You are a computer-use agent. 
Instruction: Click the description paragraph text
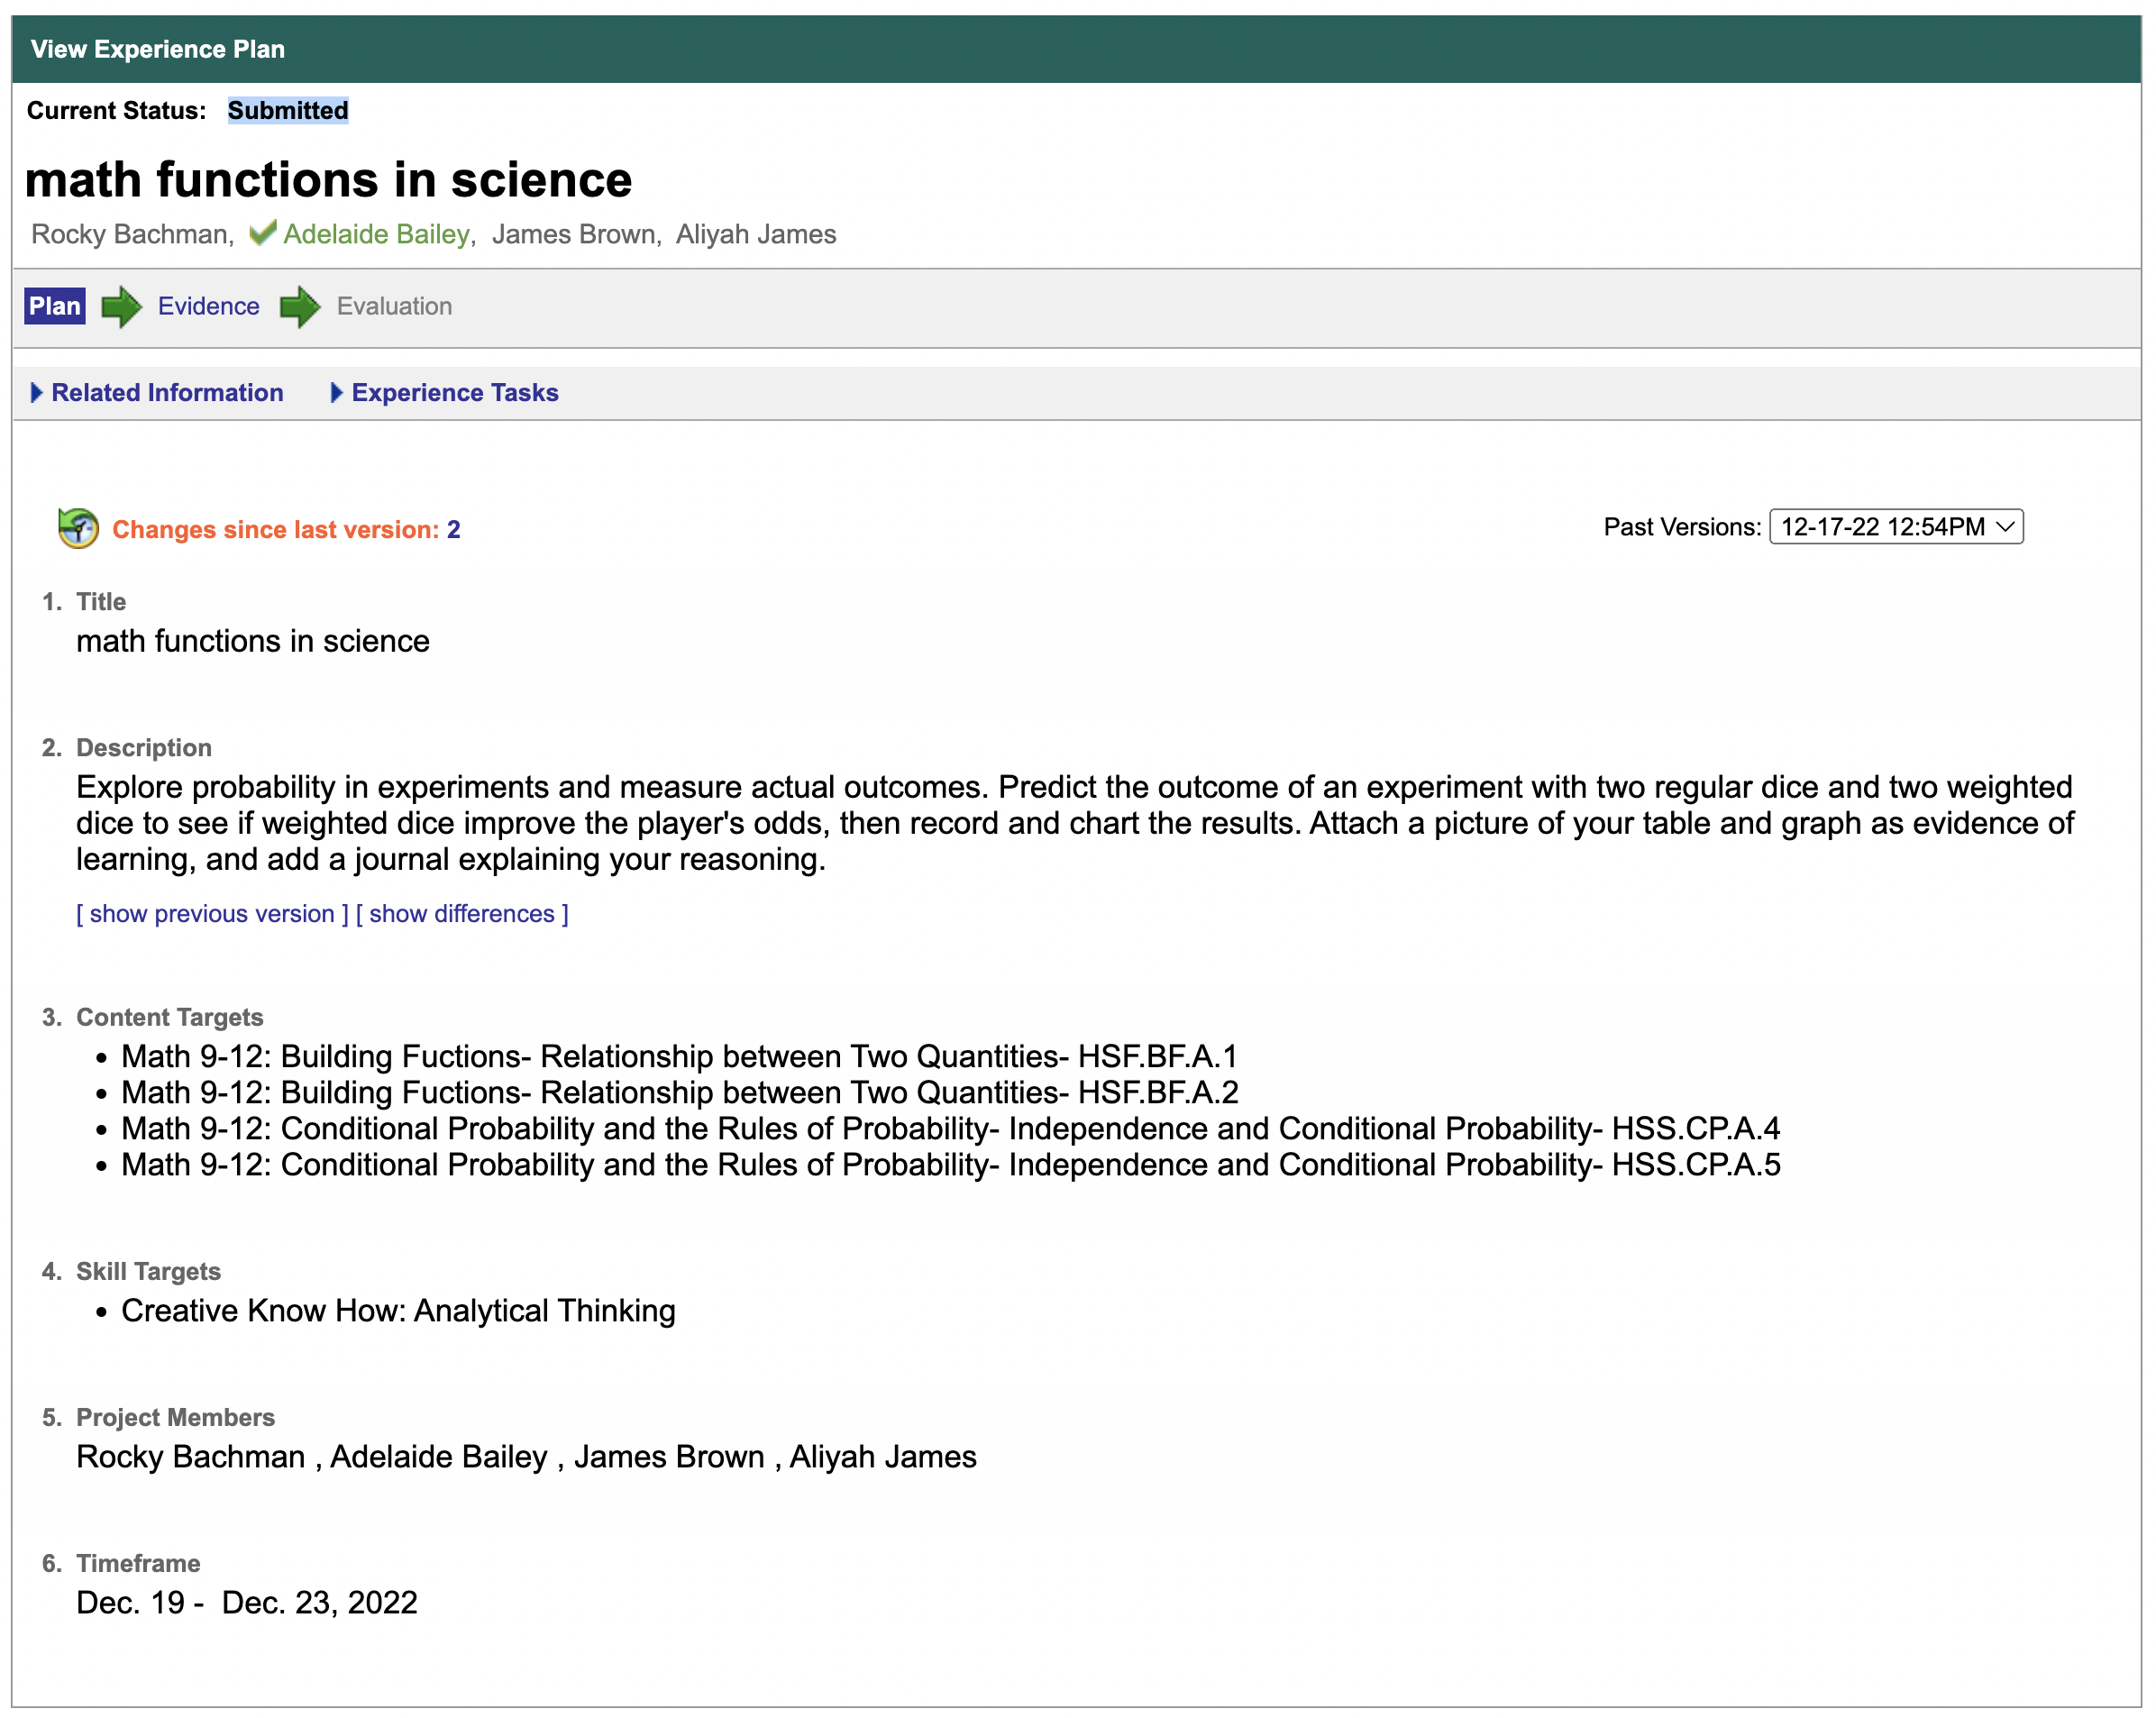click(x=1075, y=823)
